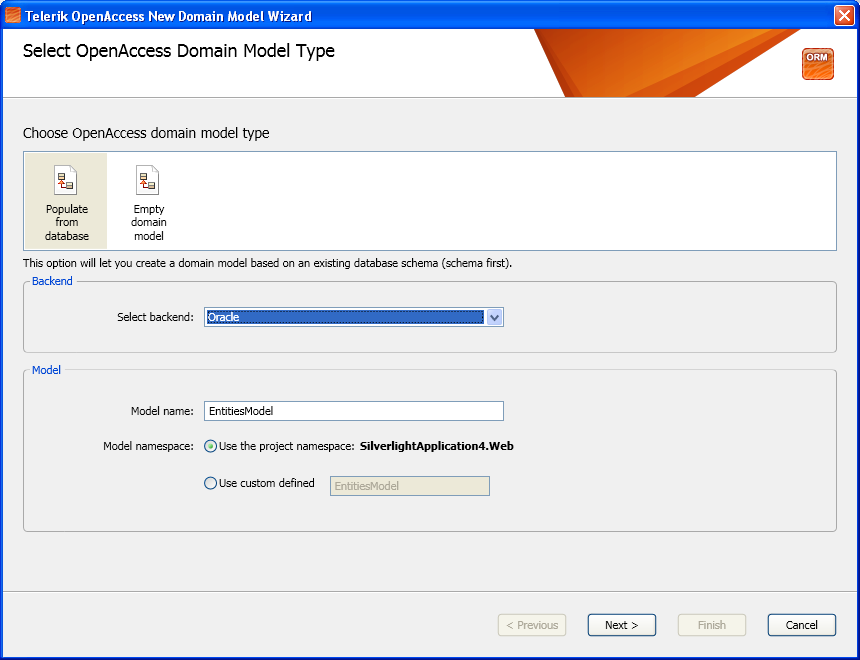Choose the Empty domain model icon
The height and width of the screenshot is (660, 860).
(148, 182)
